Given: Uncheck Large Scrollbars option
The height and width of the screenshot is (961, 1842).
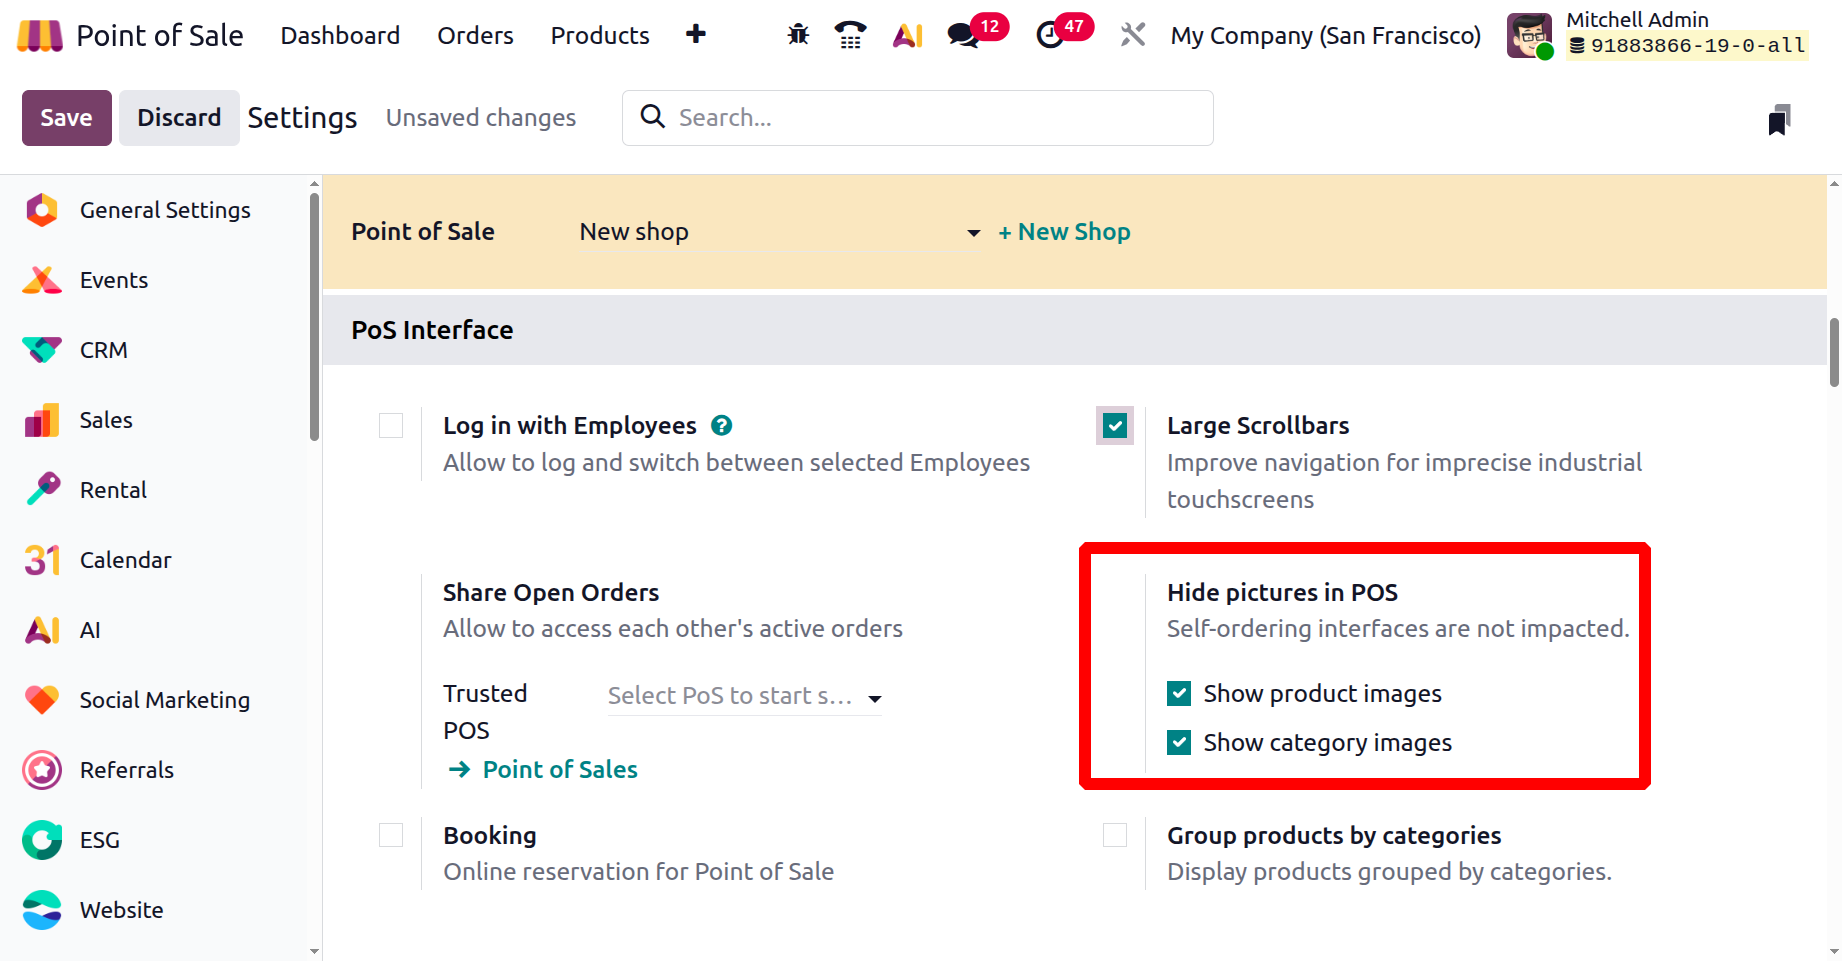Looking at the screenshot, I should 1115,426.
